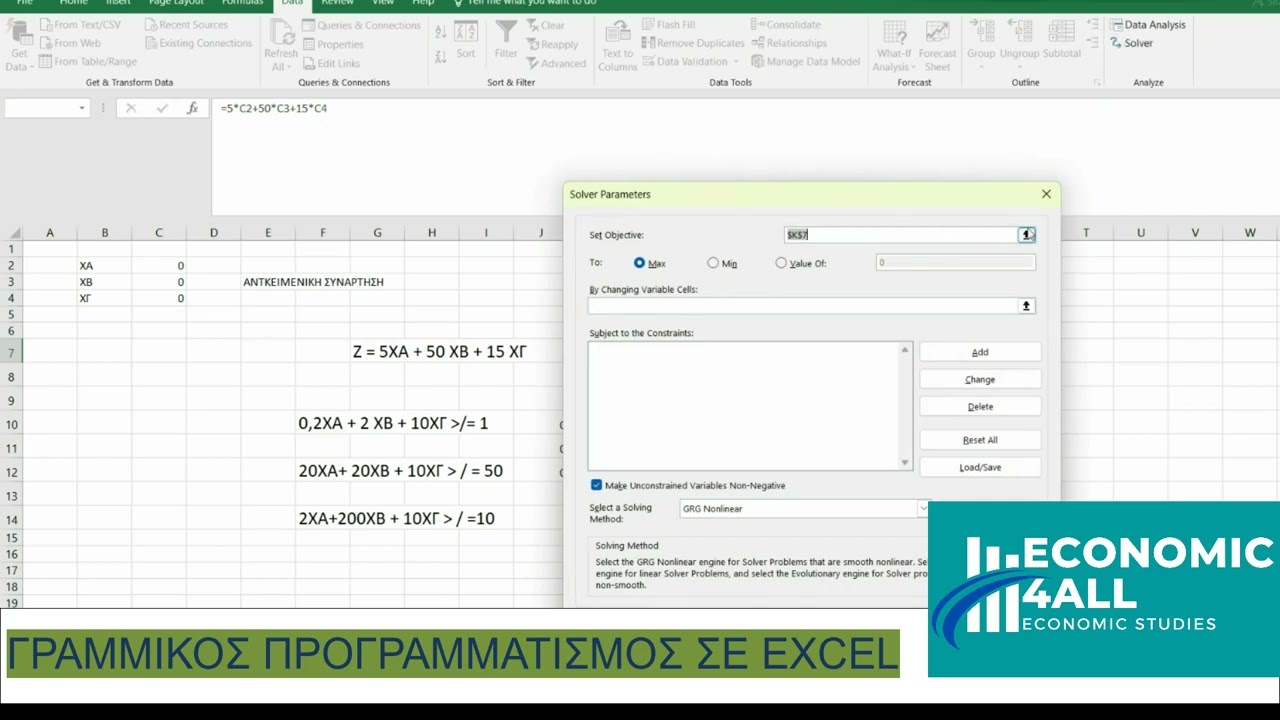Open connection Properties
Viewport: 1280px width, 720px height.
tap(332, 44)
